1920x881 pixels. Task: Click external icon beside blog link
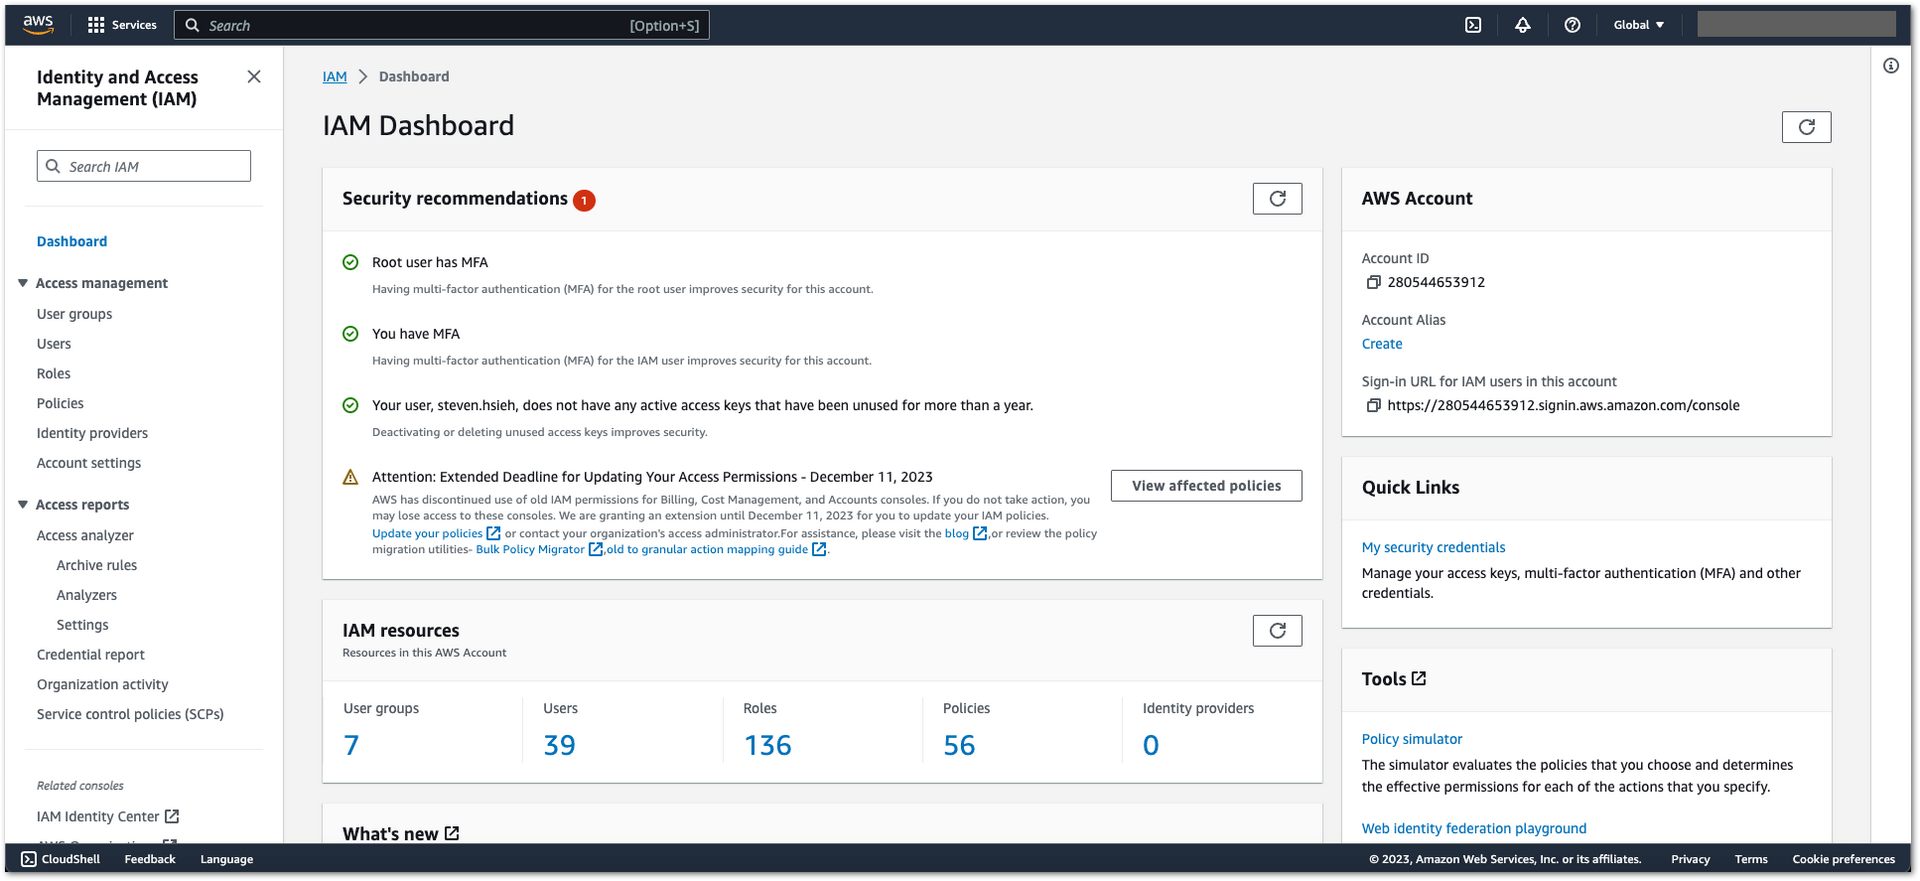(x=980, y=533)
